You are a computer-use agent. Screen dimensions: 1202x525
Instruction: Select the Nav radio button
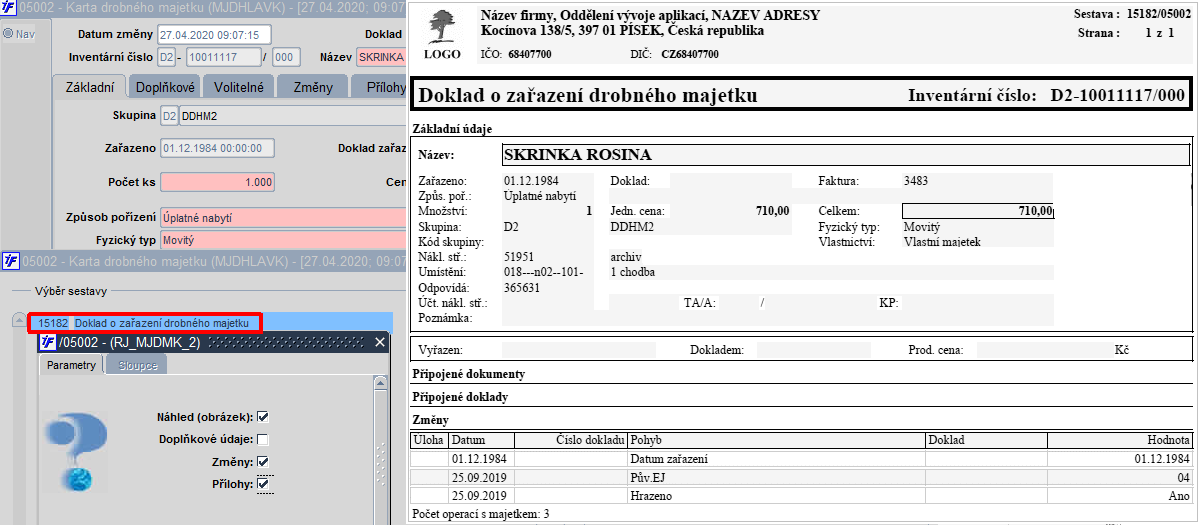coord(8,34)
